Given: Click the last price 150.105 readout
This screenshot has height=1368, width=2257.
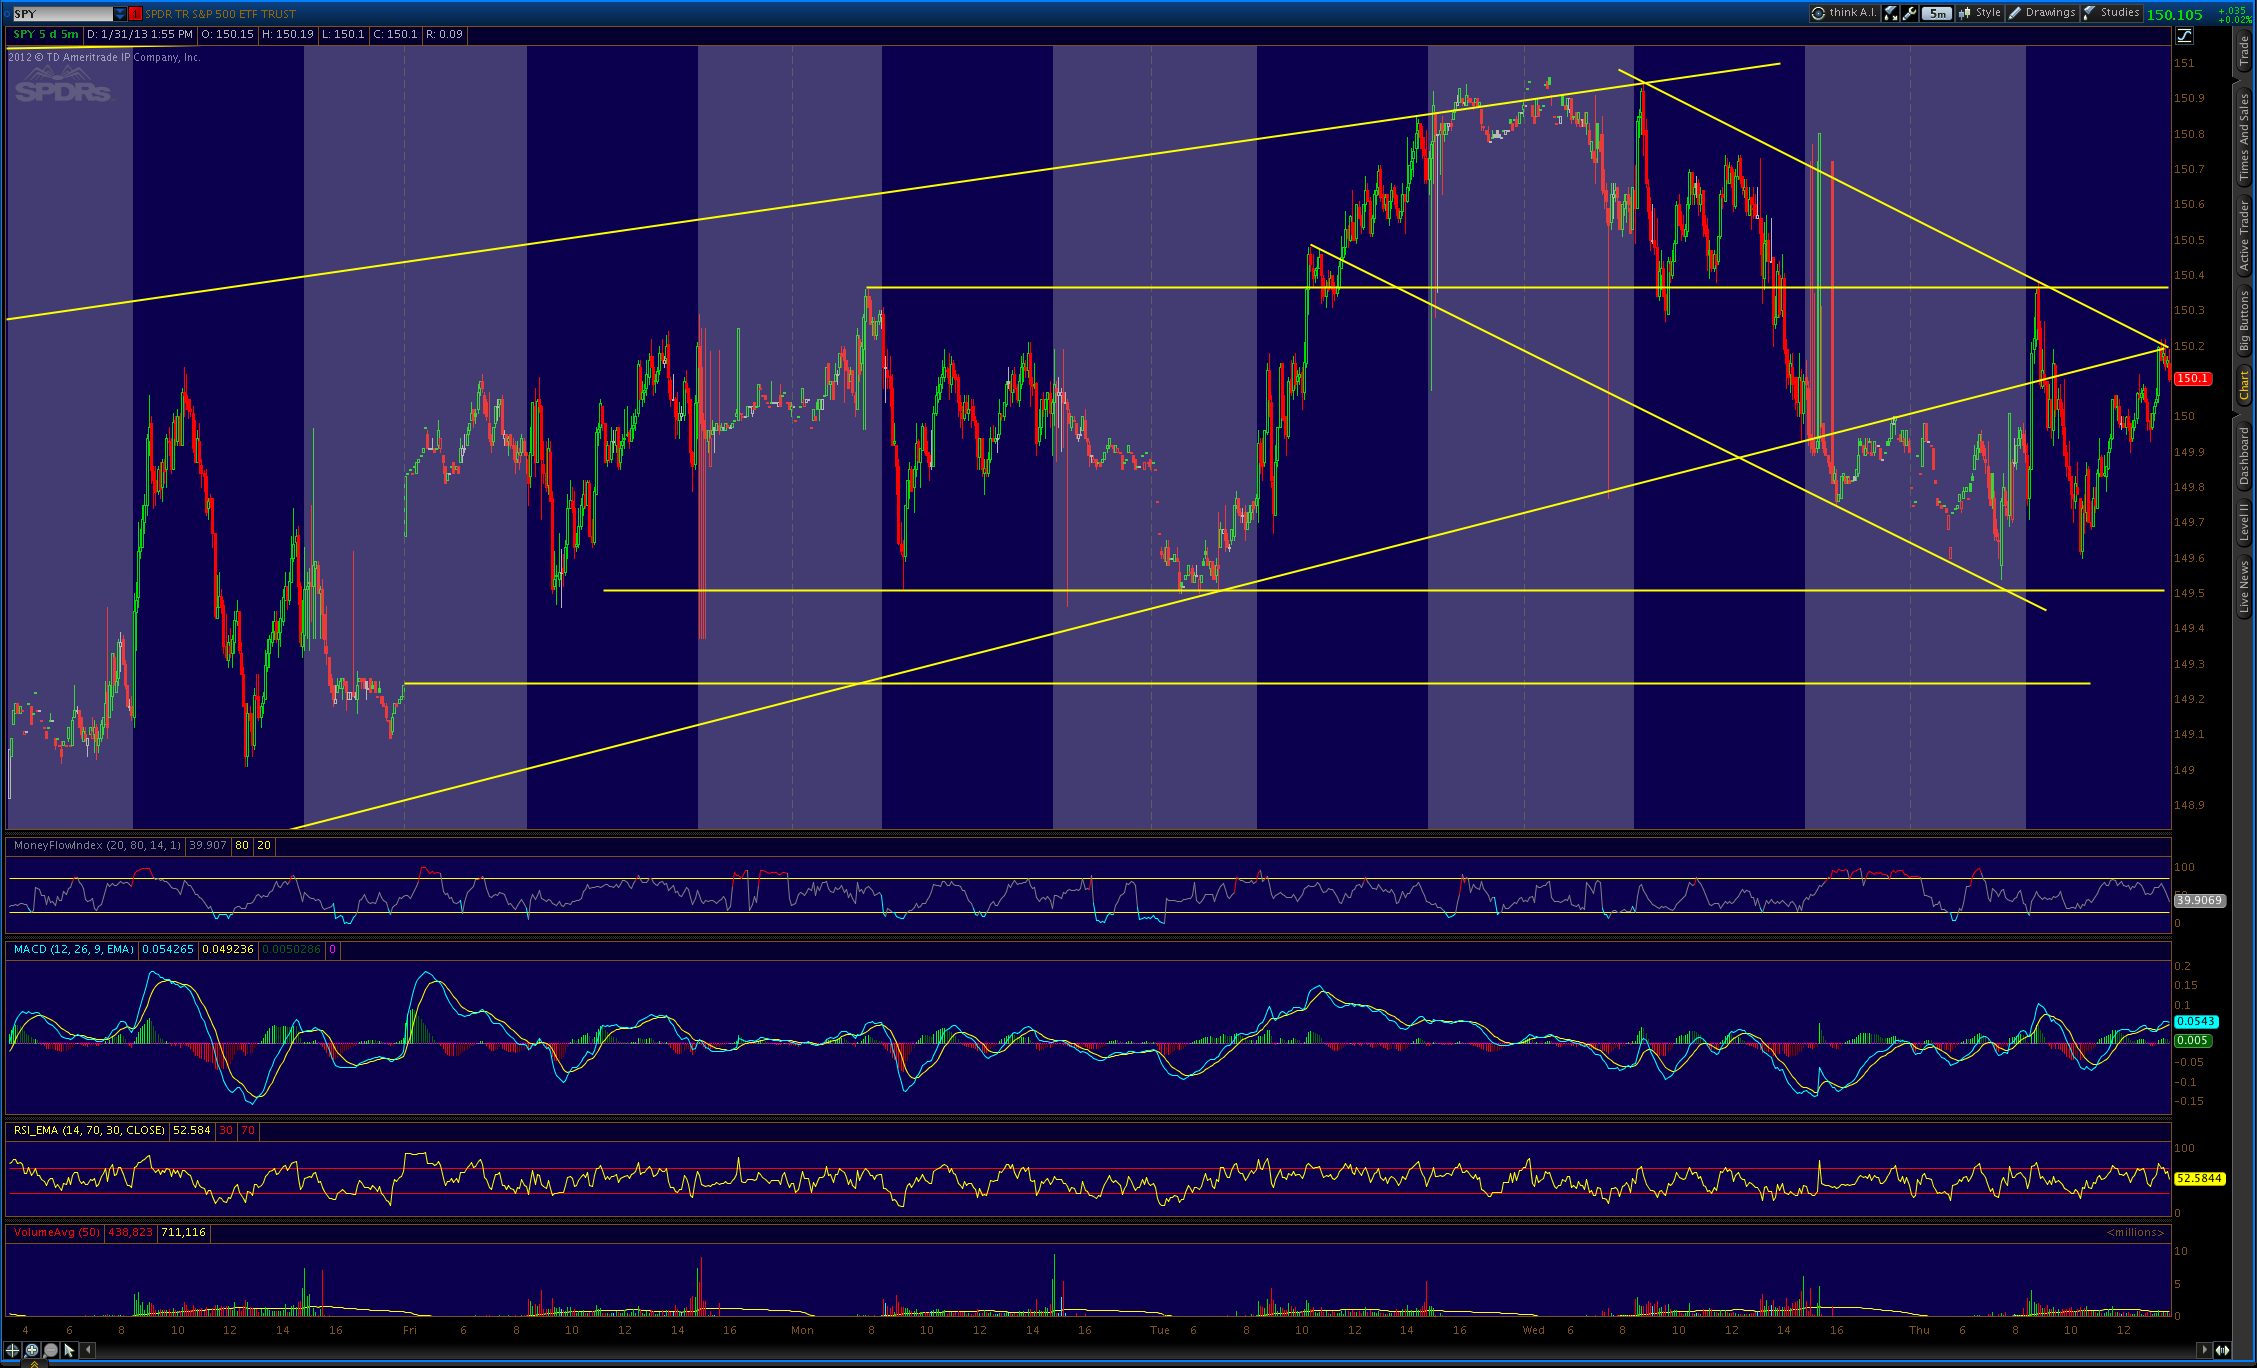Looking at the screenshot, I should click(x=2175, y=15).
